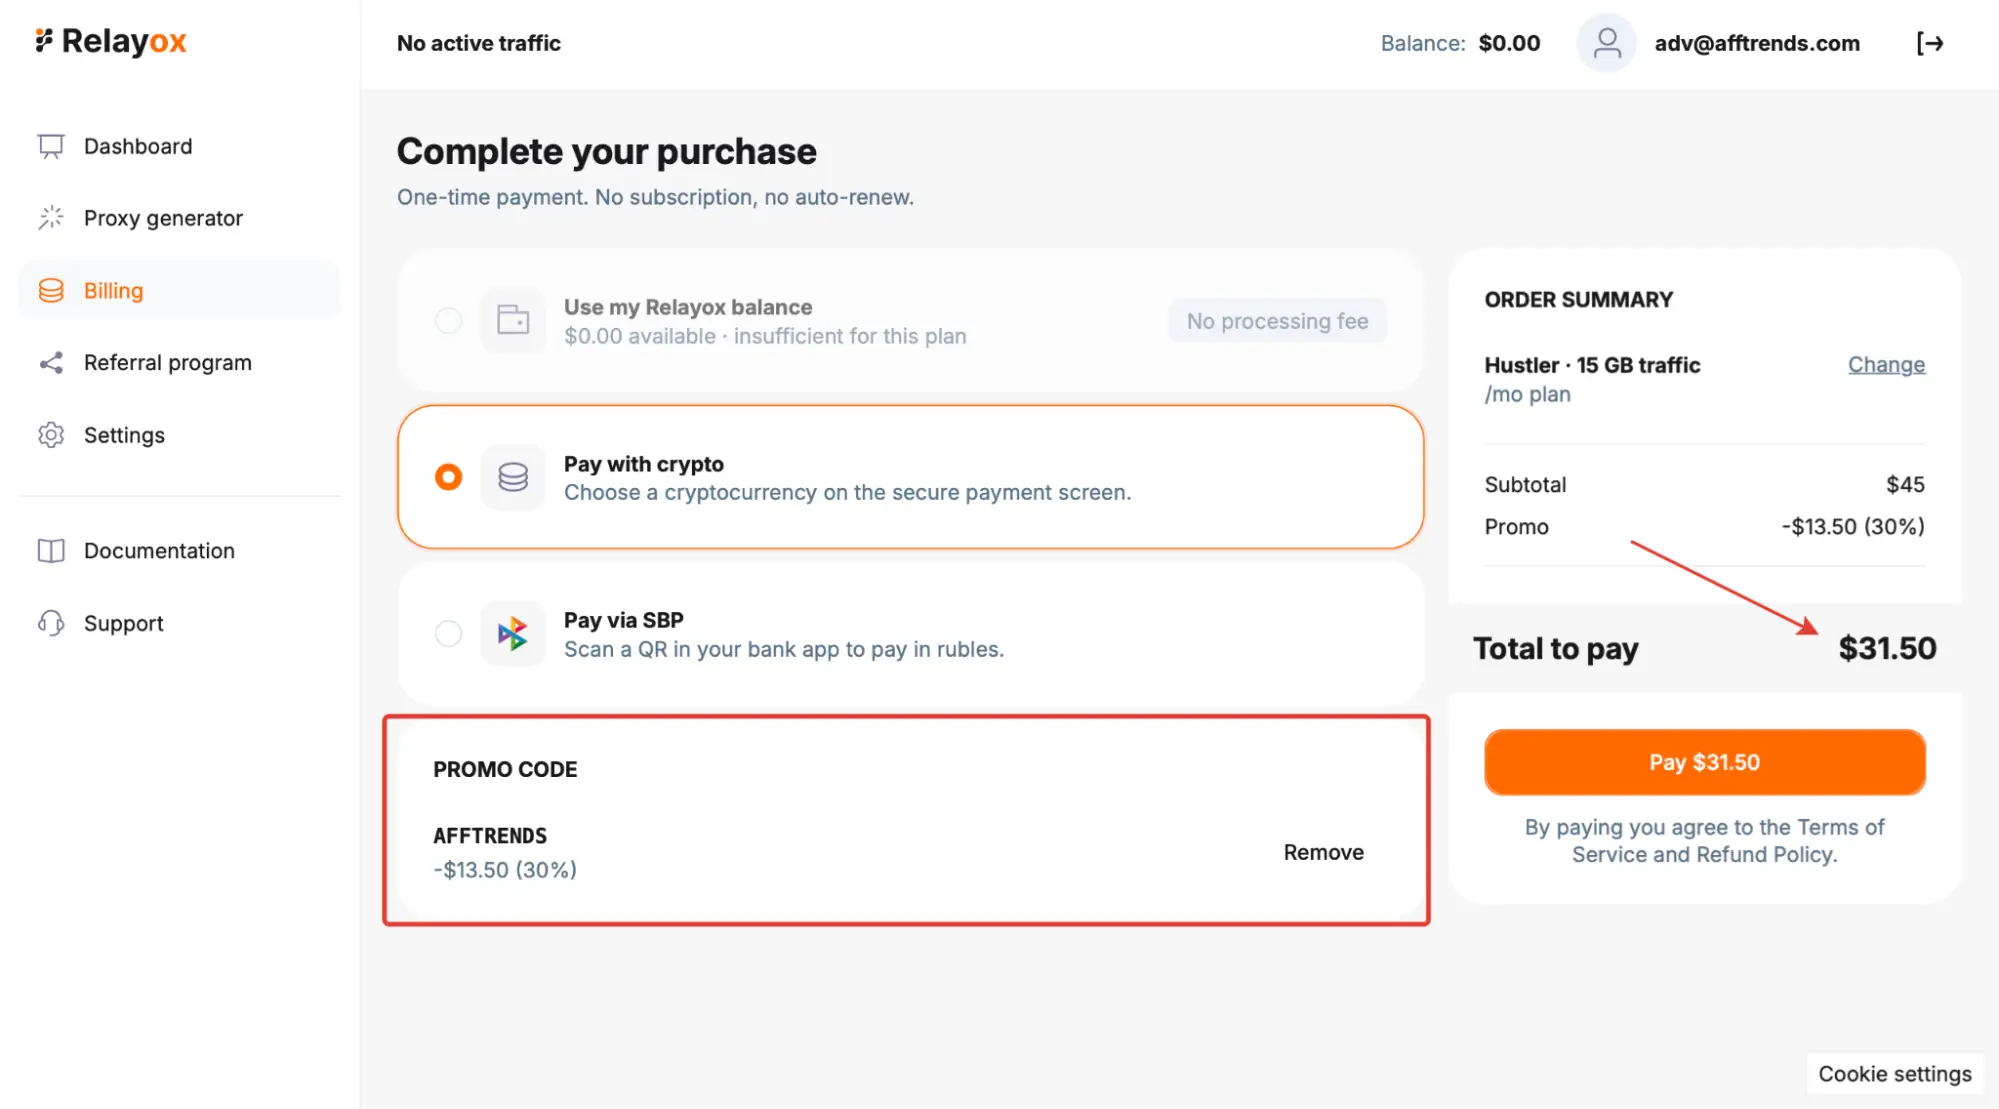Click the Pay $31.50 button

1704,762
